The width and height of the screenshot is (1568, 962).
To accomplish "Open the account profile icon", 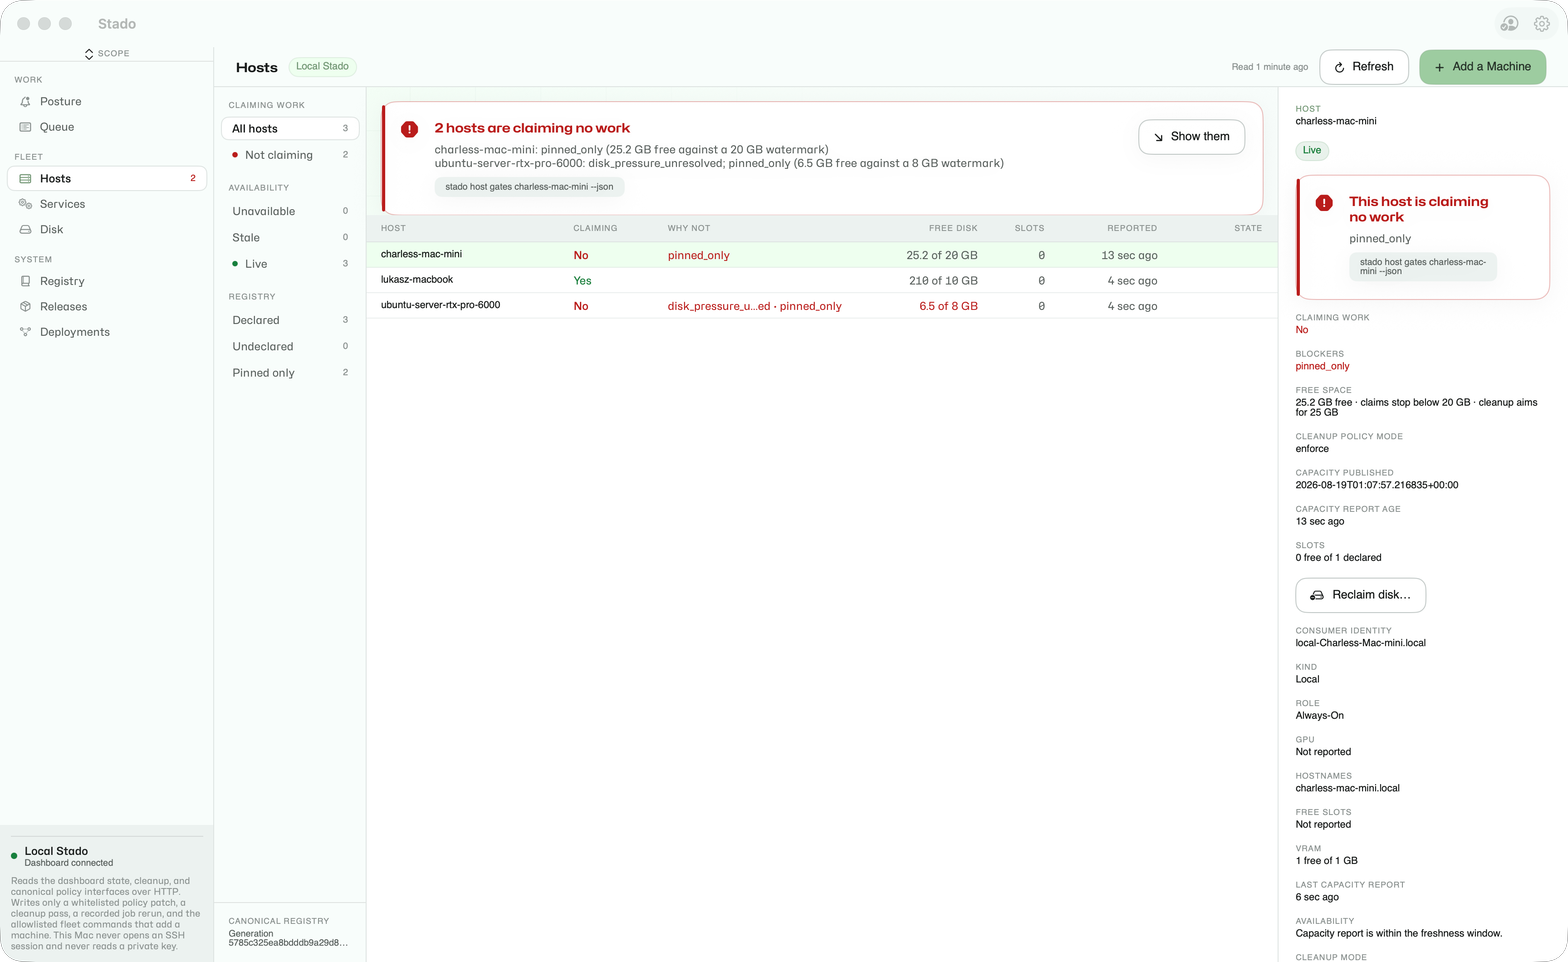I will [1509, 23].
